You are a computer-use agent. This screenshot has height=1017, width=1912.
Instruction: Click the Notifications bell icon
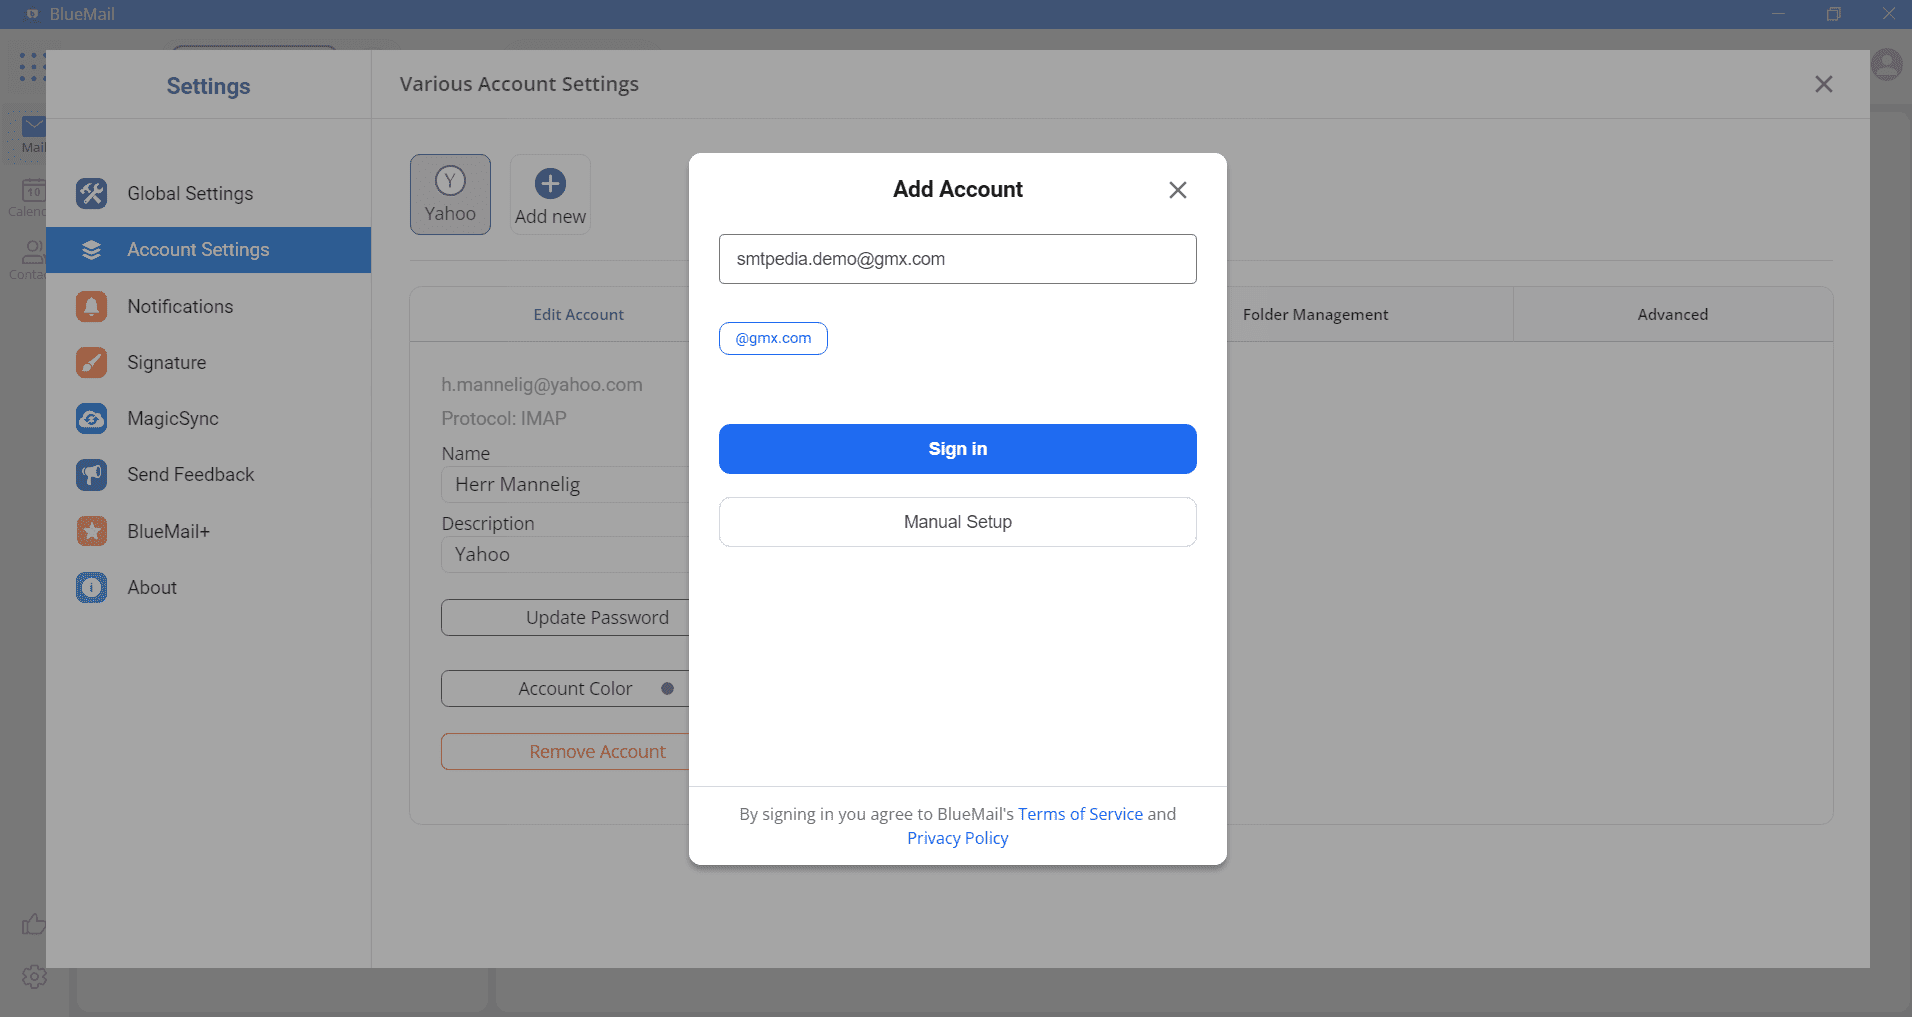click(92, 306)
